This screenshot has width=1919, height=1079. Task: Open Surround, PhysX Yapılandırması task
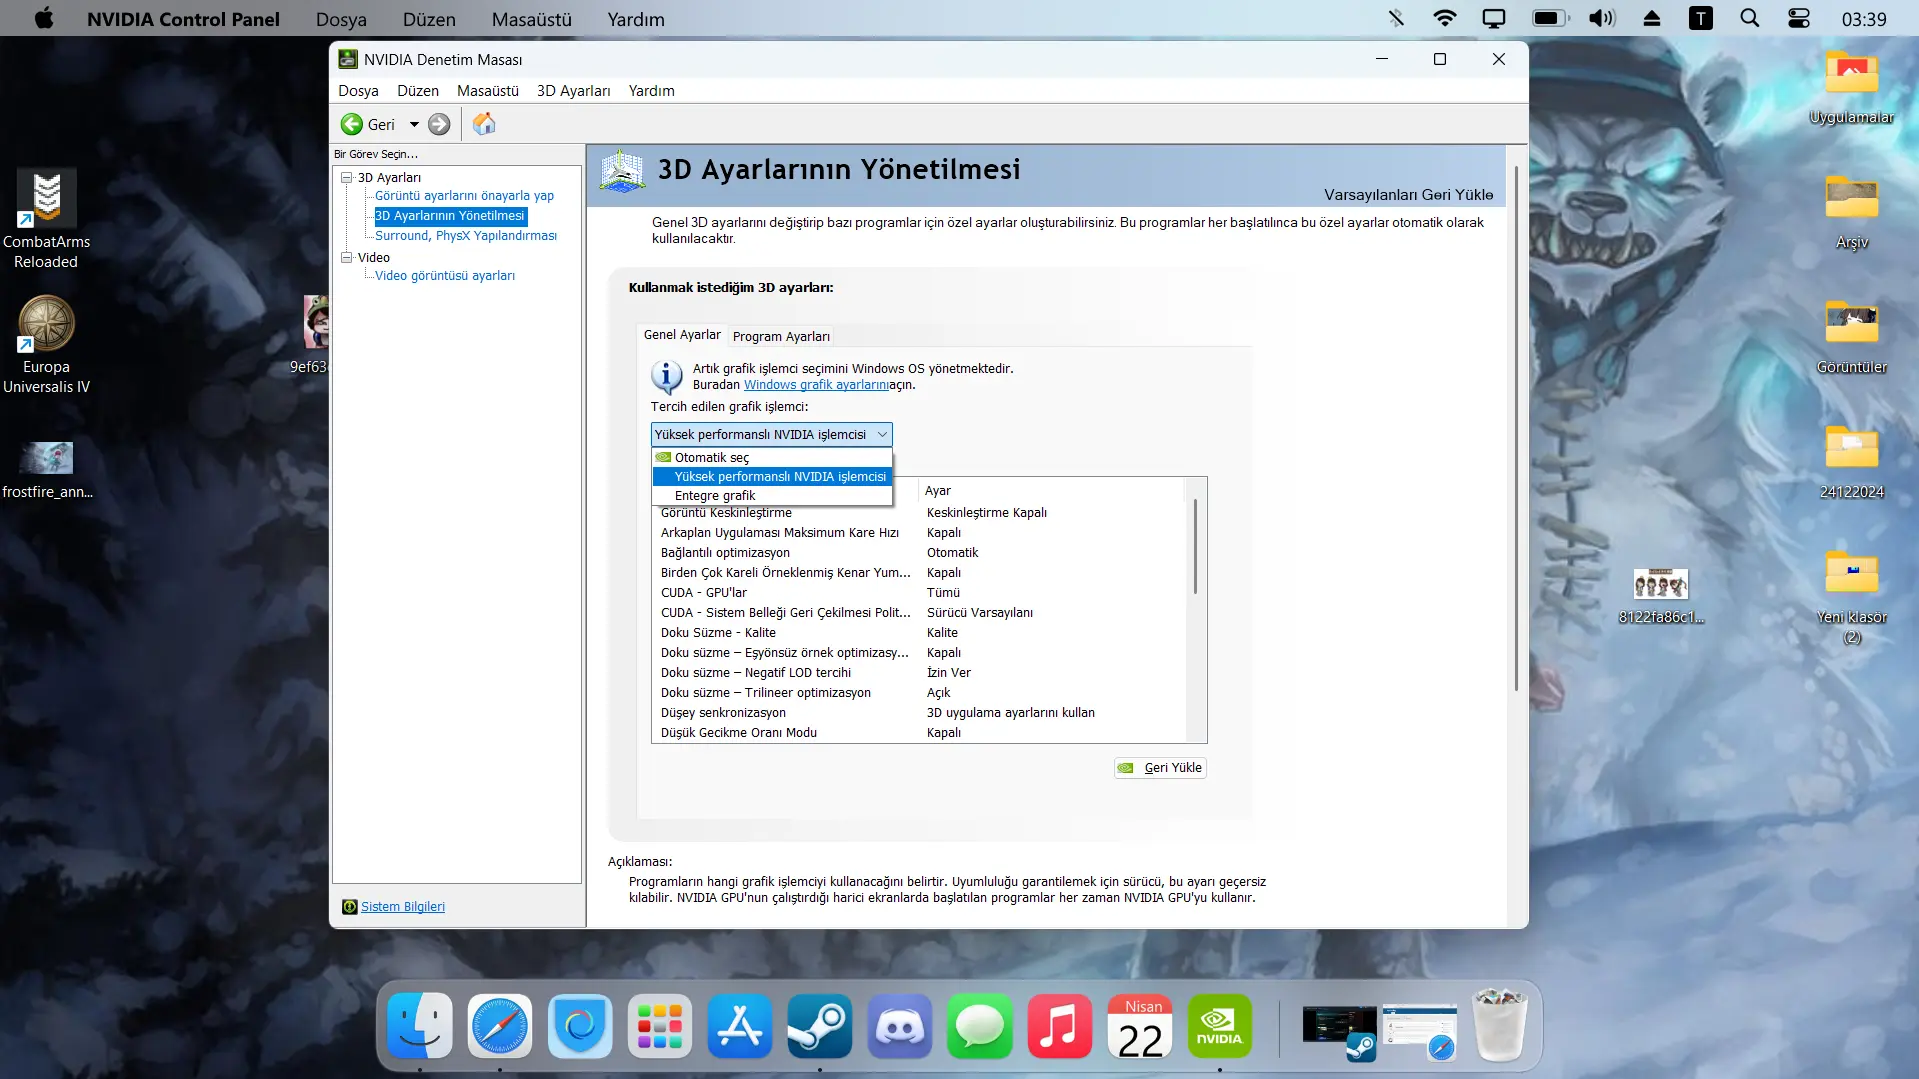[x=466, y=236]
